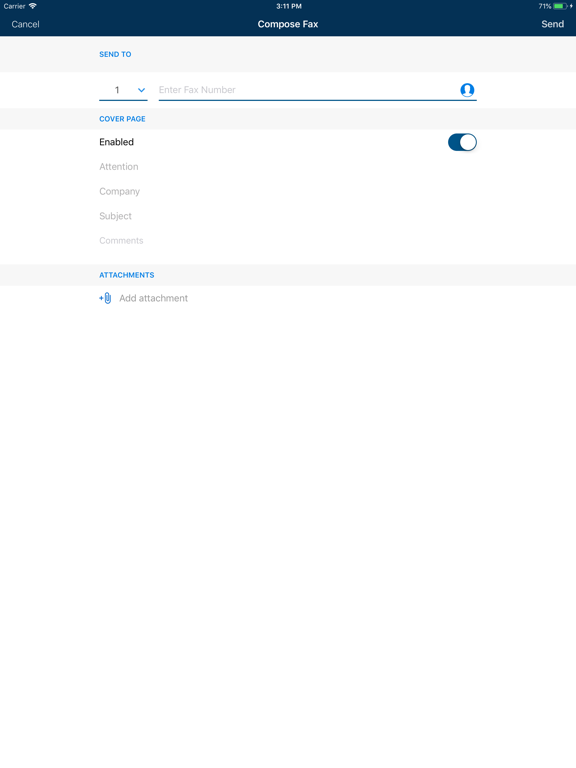This screenshot has width=576, height=768.
Task: Select the Company field
Action: [288, 191]
